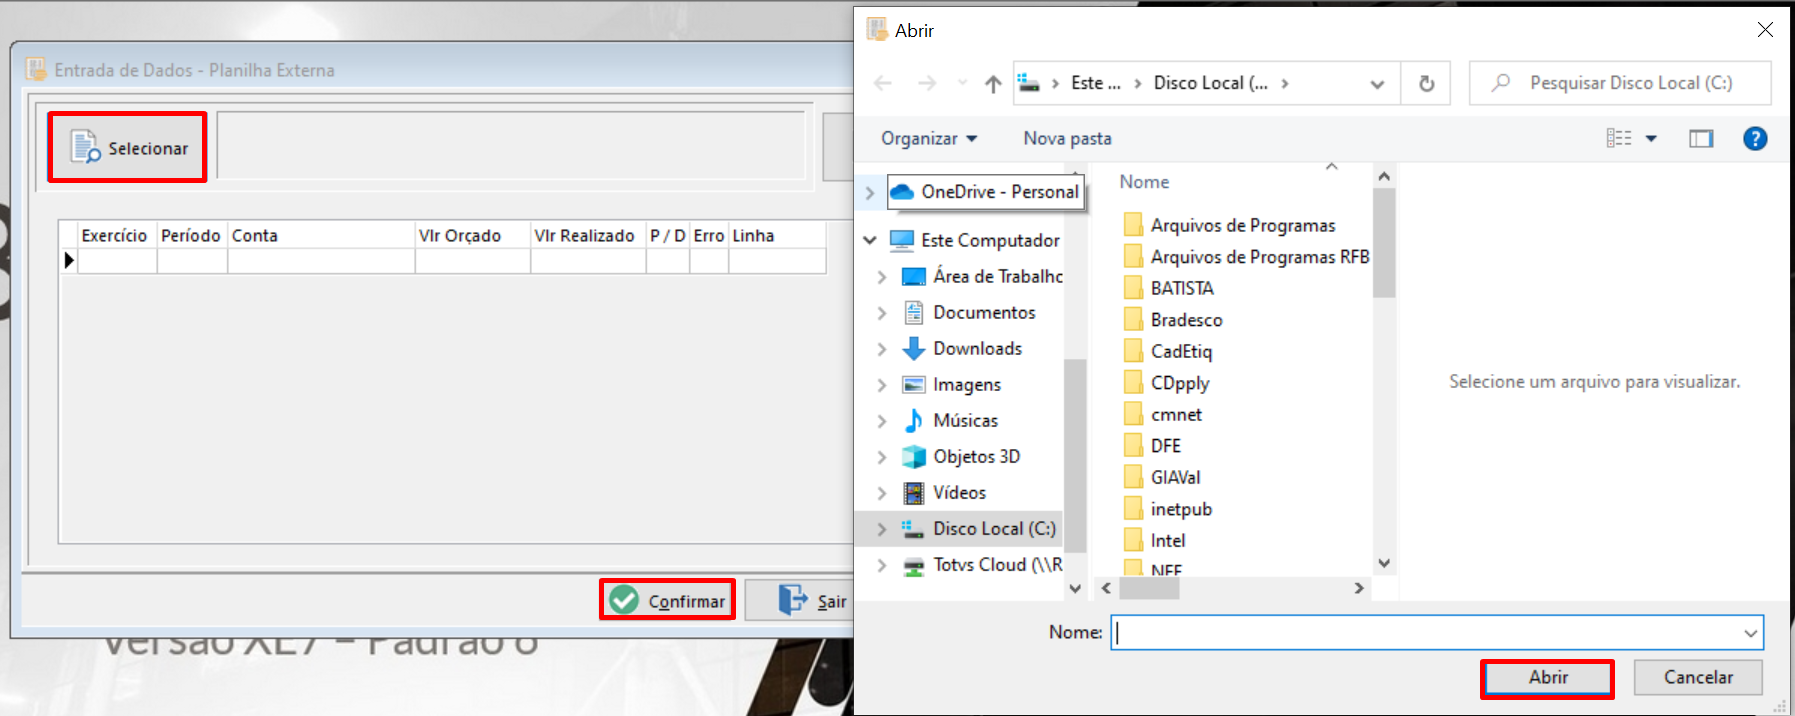Viewport: 1795px width, 716px height.
Task: Select the Bradesco folder
Action: [1173, 320]
